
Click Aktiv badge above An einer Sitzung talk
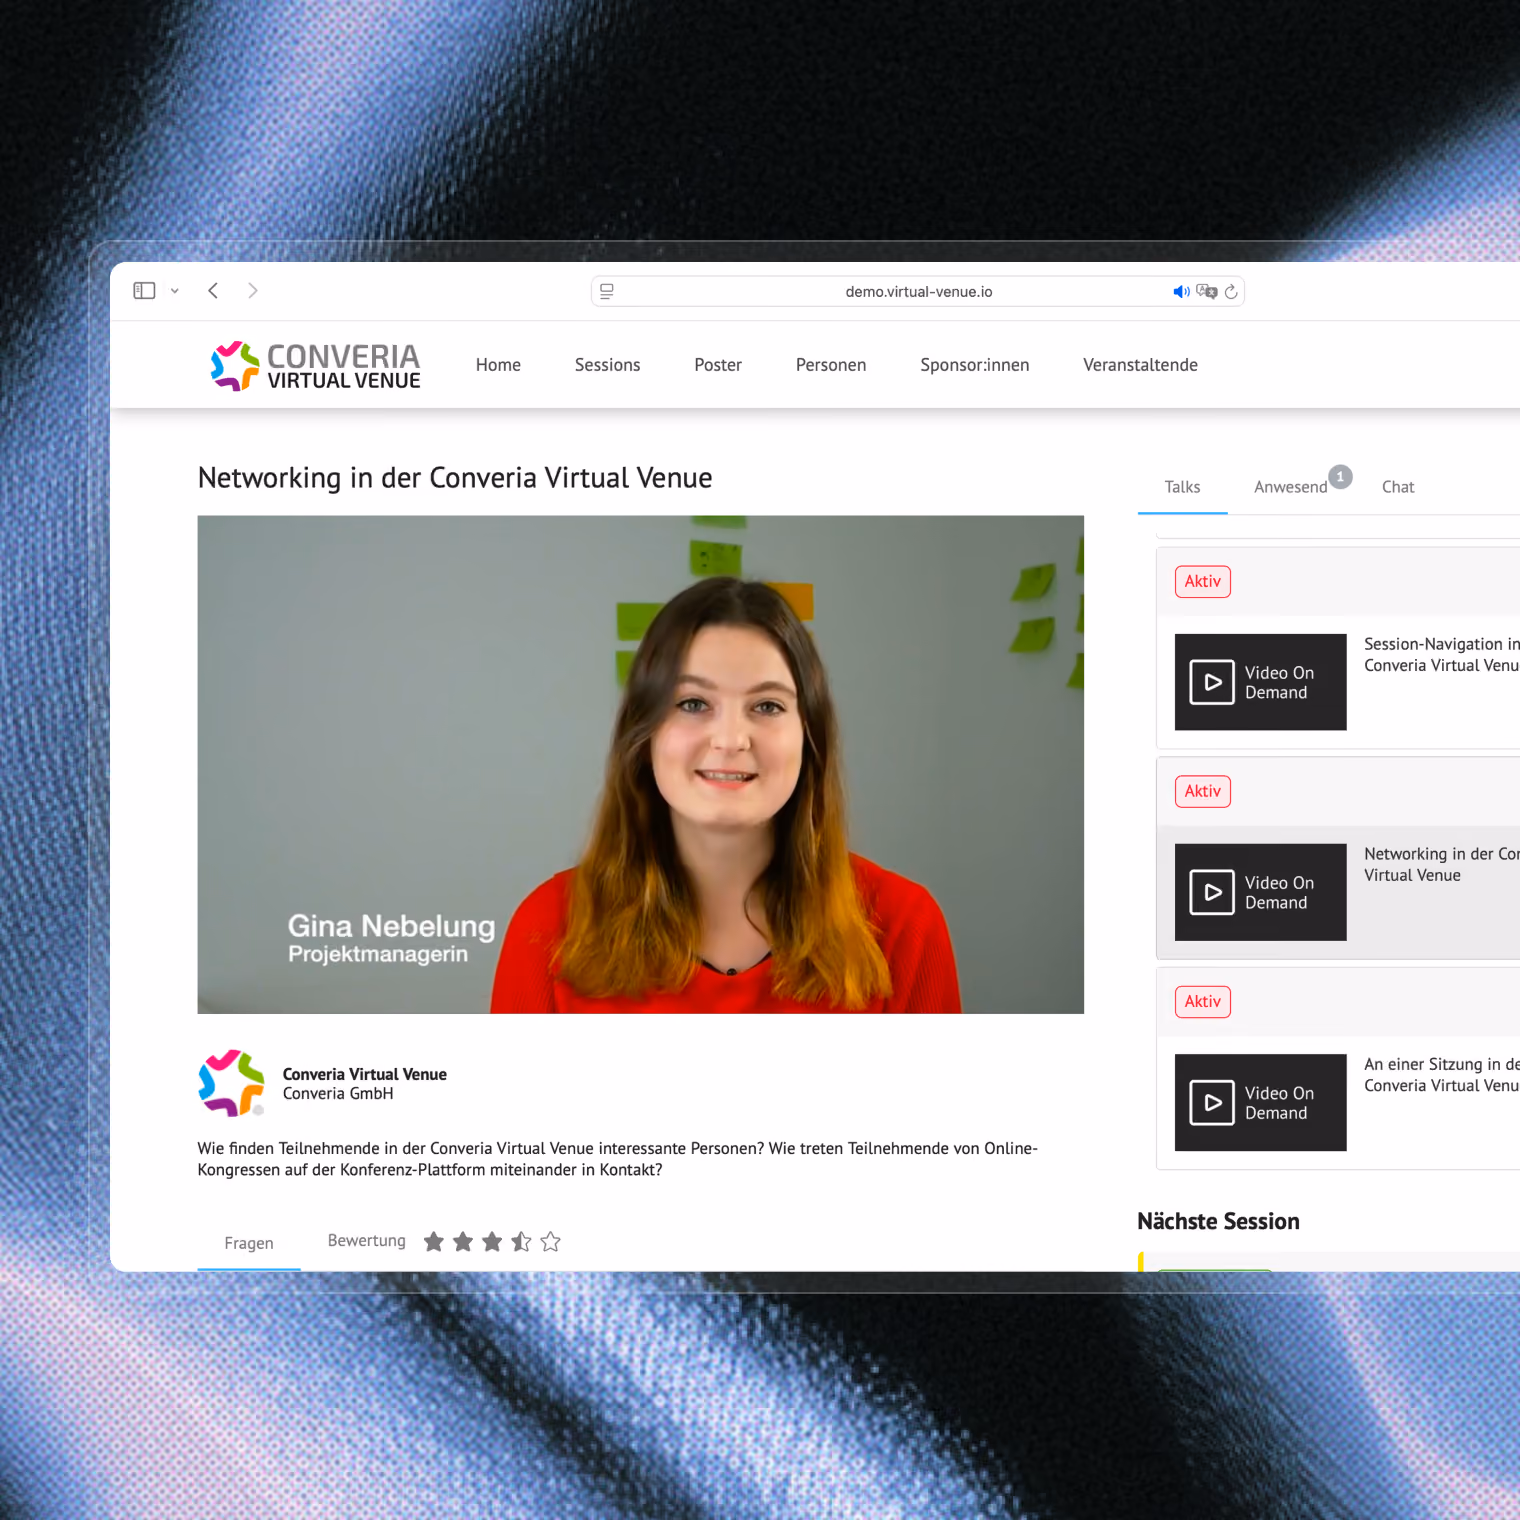[x=1203, y=1002]
